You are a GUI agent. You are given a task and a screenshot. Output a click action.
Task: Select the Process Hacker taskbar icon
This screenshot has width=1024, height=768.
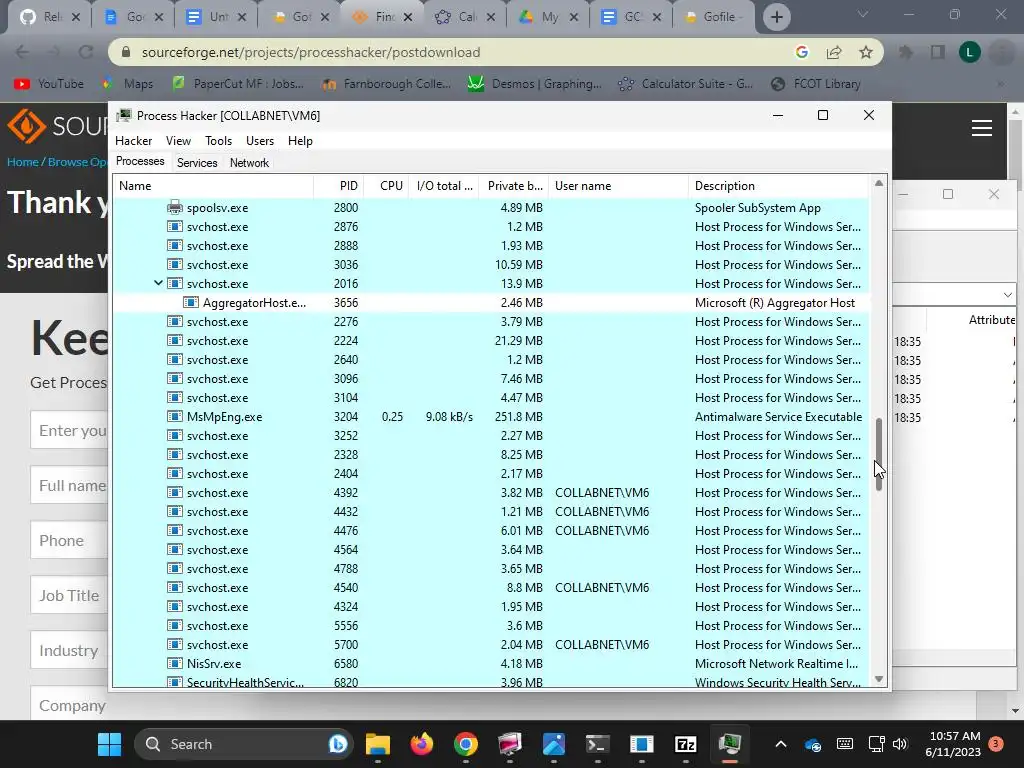[729, 744]
